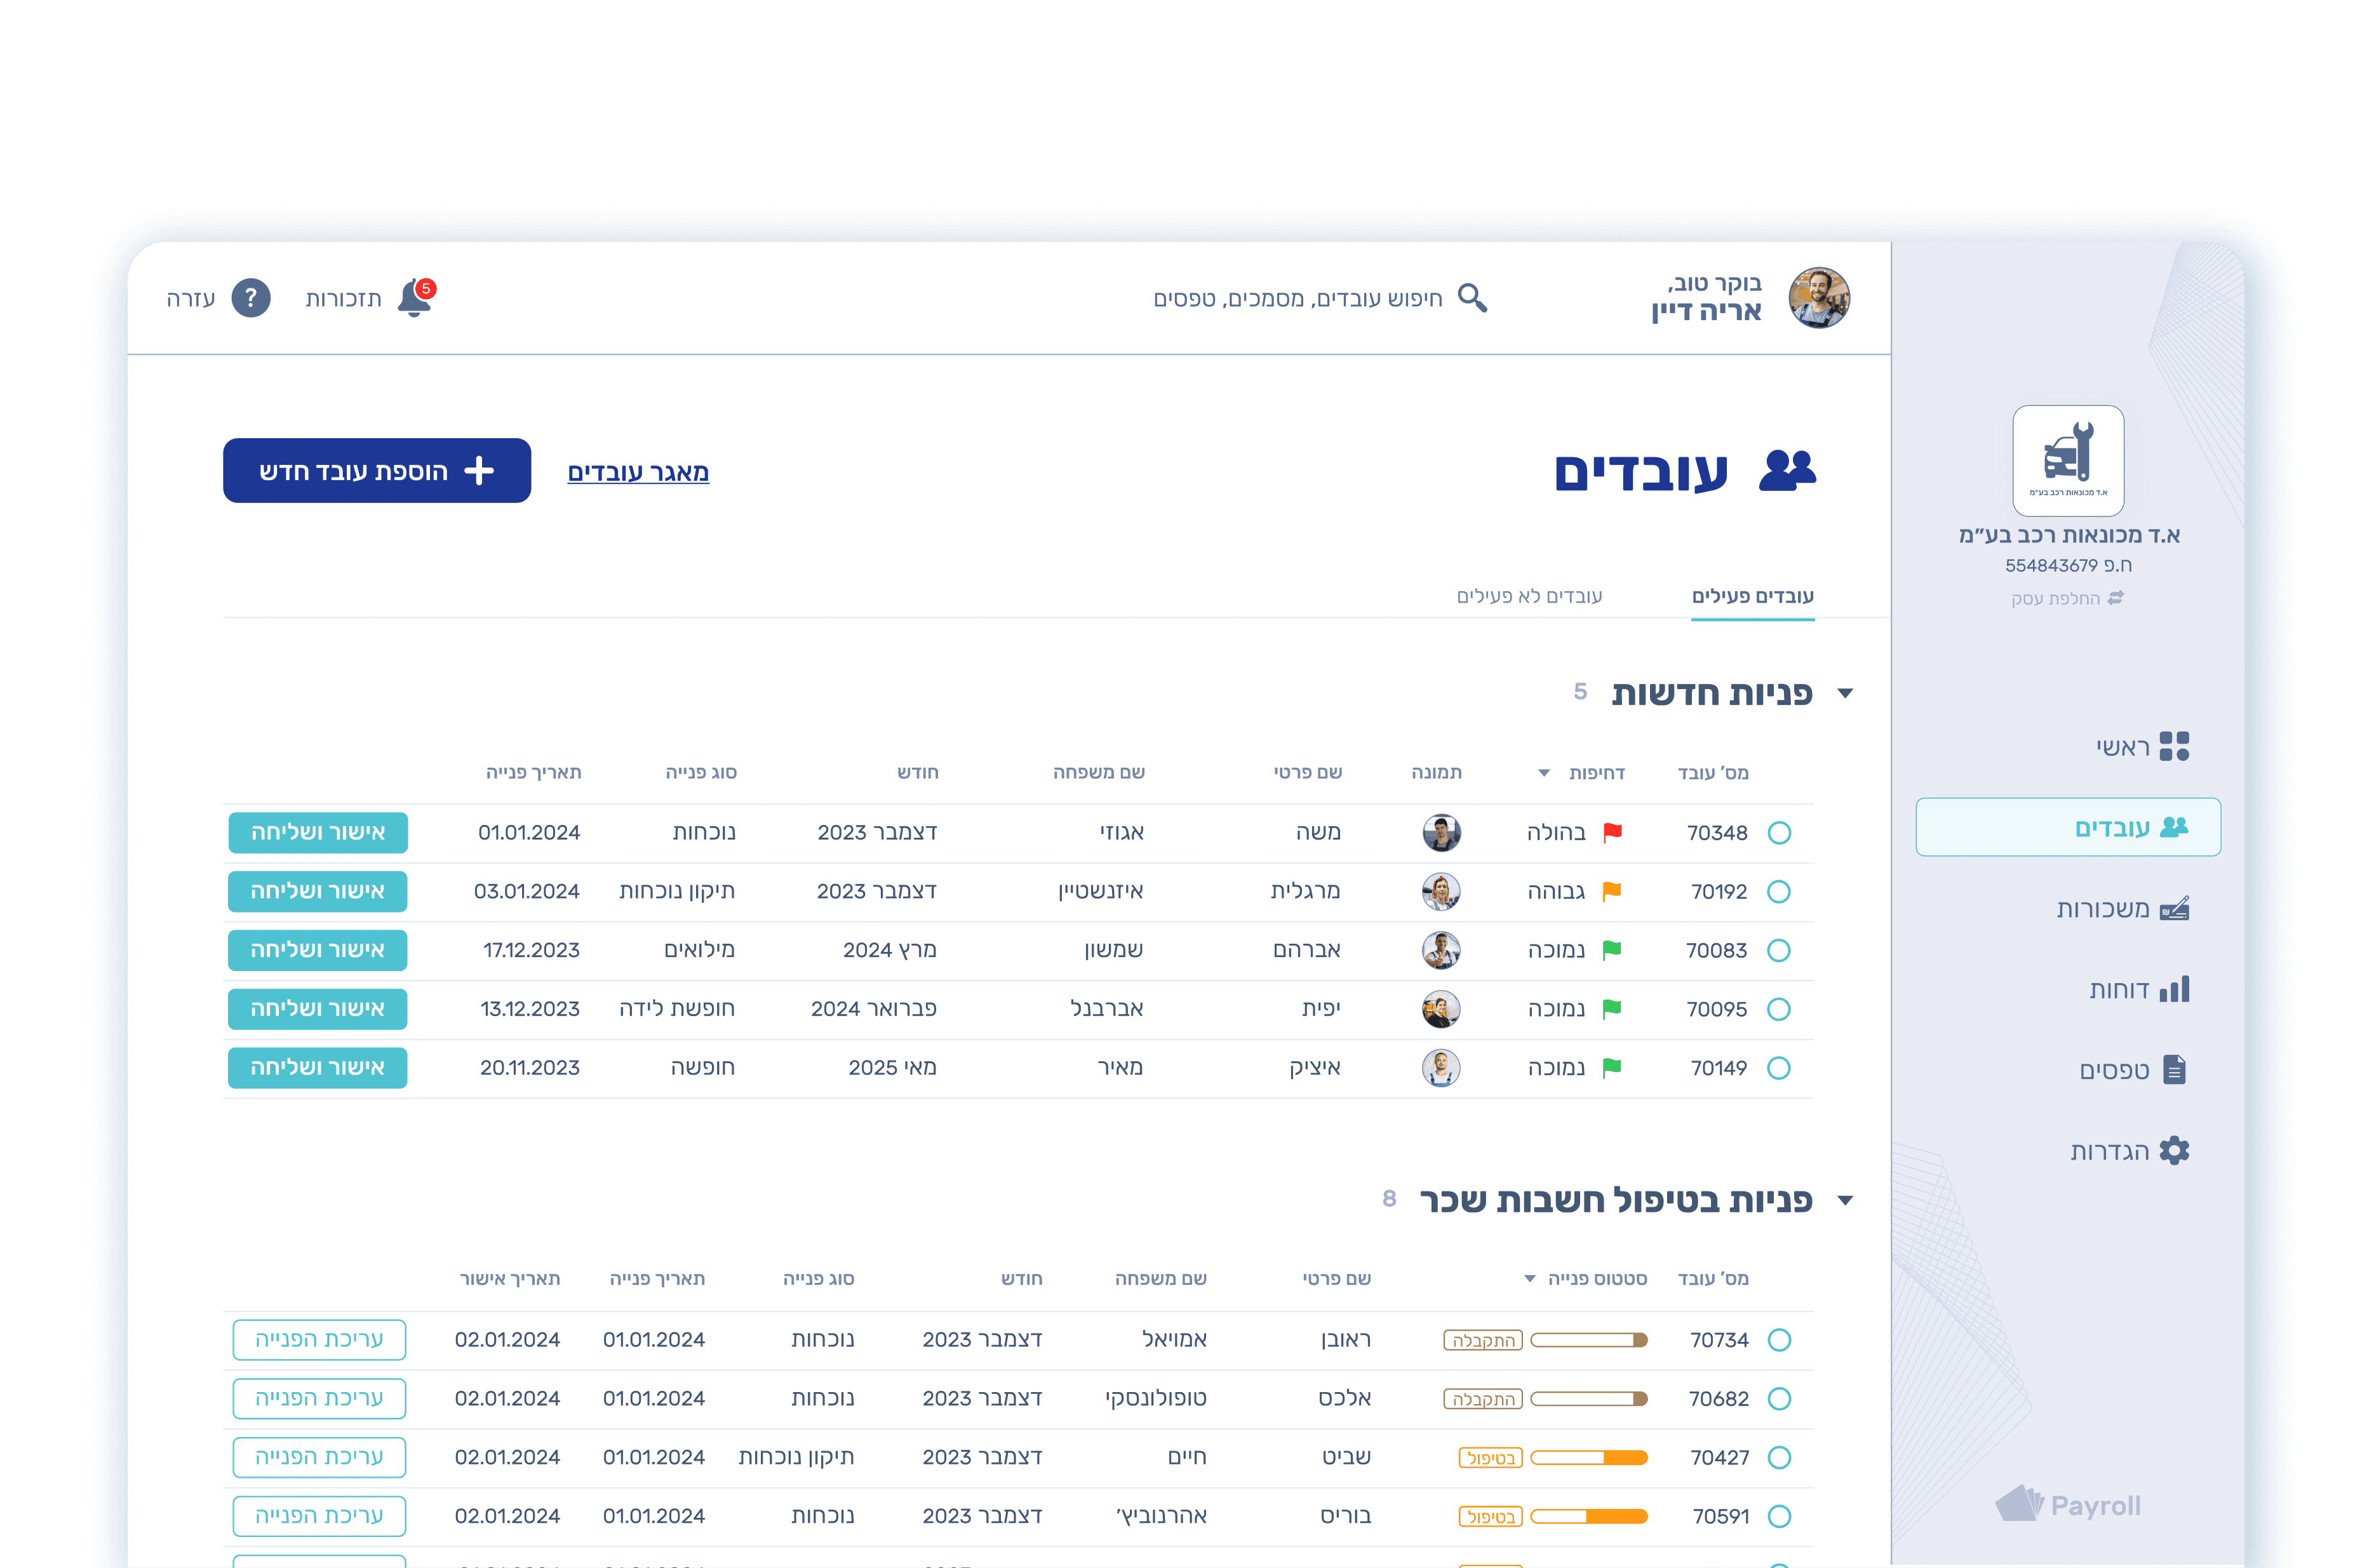Click the green flag in row 70083
2374x1568 pixels.
(x=1612, y=950)
